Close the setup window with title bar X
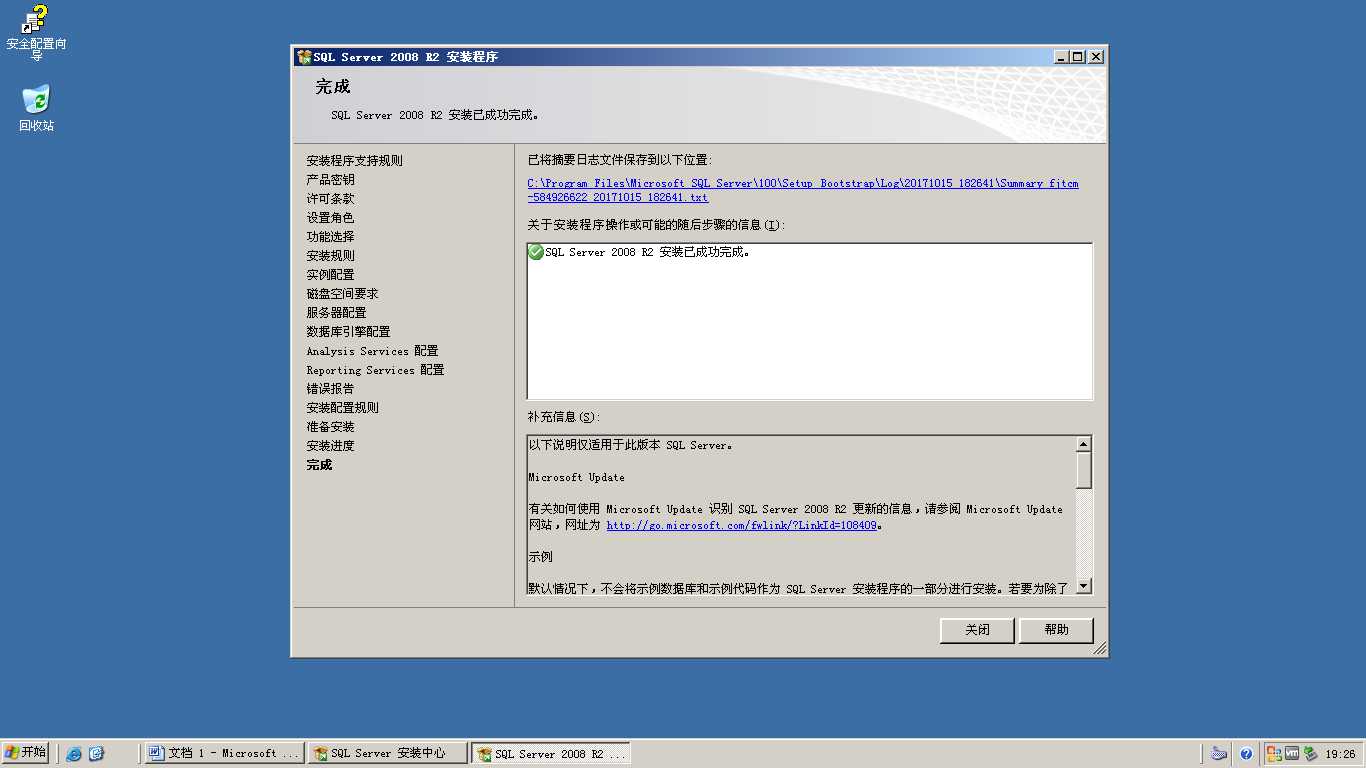 pos(1096,57)
